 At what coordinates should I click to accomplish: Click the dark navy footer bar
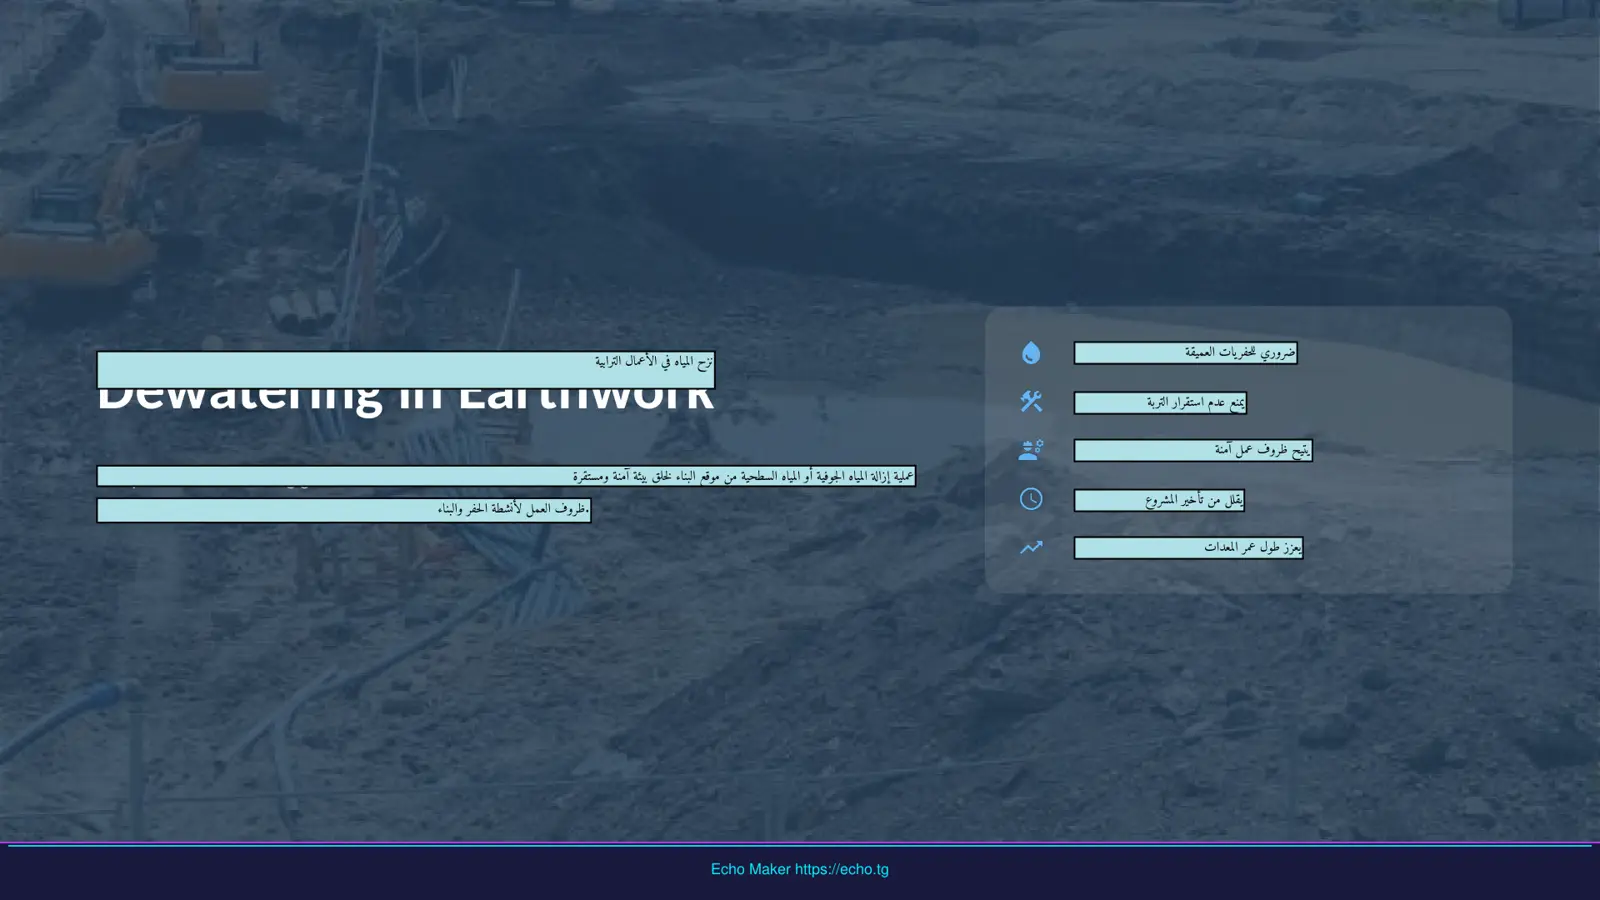click(x=800, y=872)
